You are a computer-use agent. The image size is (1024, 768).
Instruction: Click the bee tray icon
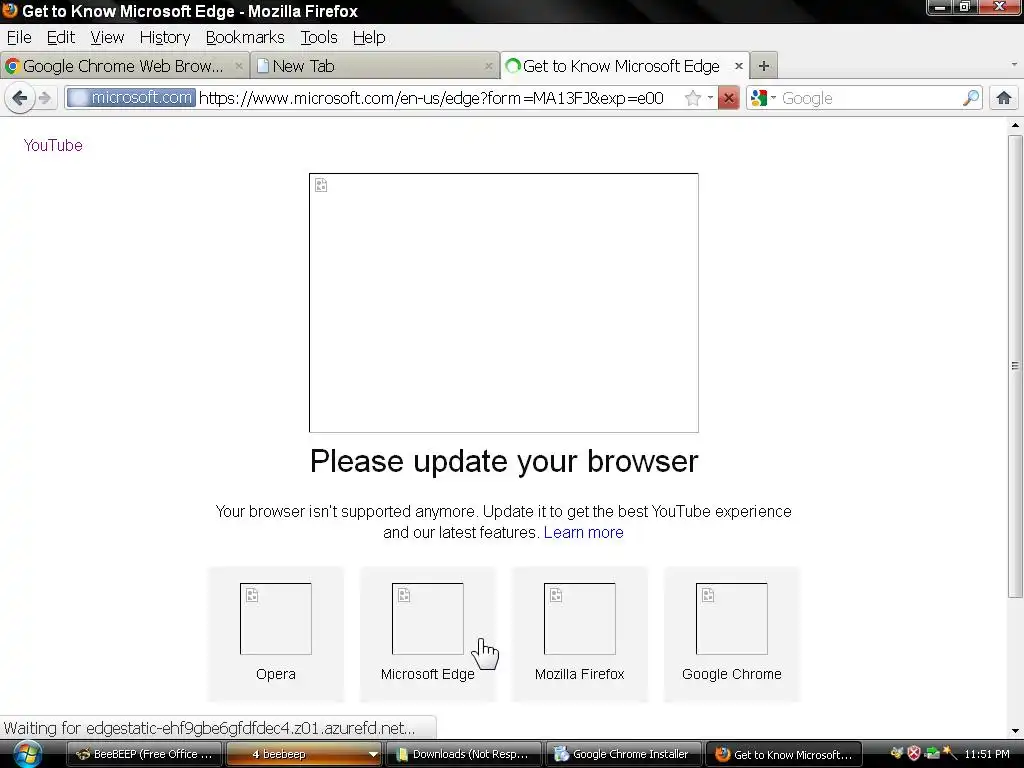896,754
